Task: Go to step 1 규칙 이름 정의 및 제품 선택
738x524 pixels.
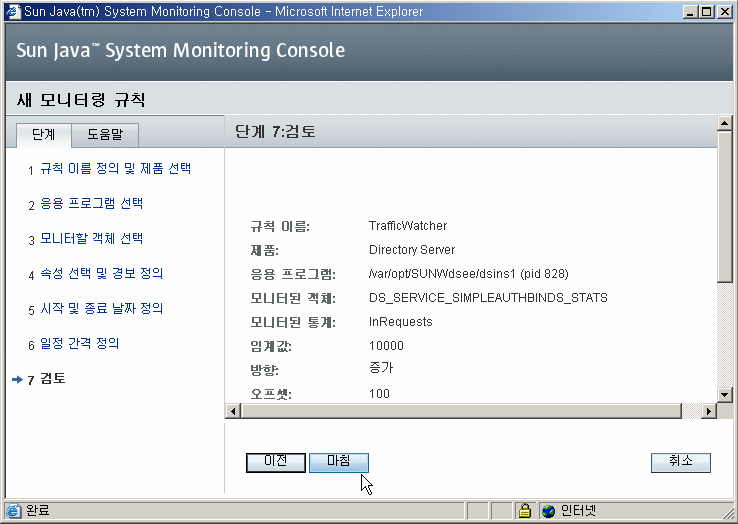Action: pos(115,169)
